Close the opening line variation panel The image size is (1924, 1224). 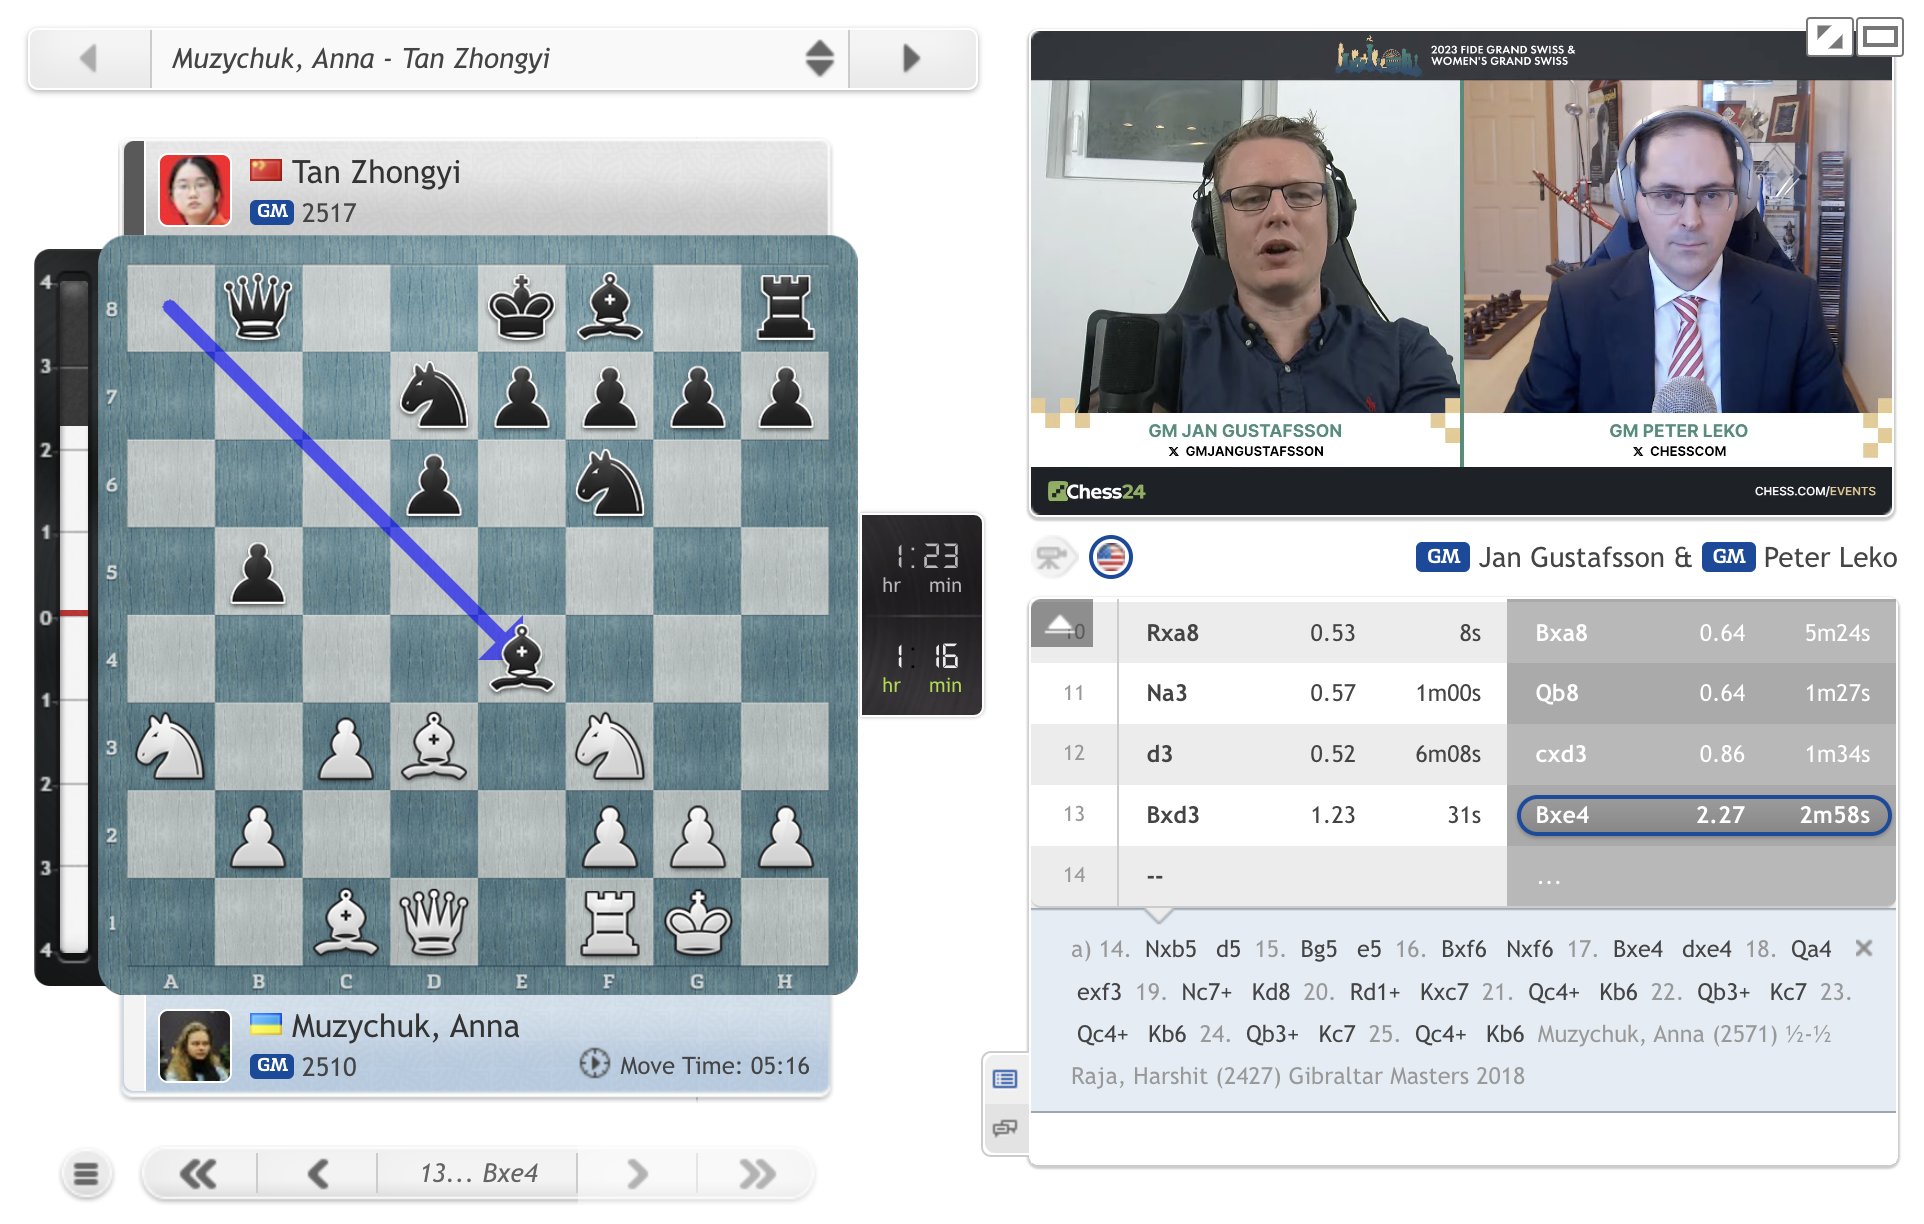point(1863,948)
